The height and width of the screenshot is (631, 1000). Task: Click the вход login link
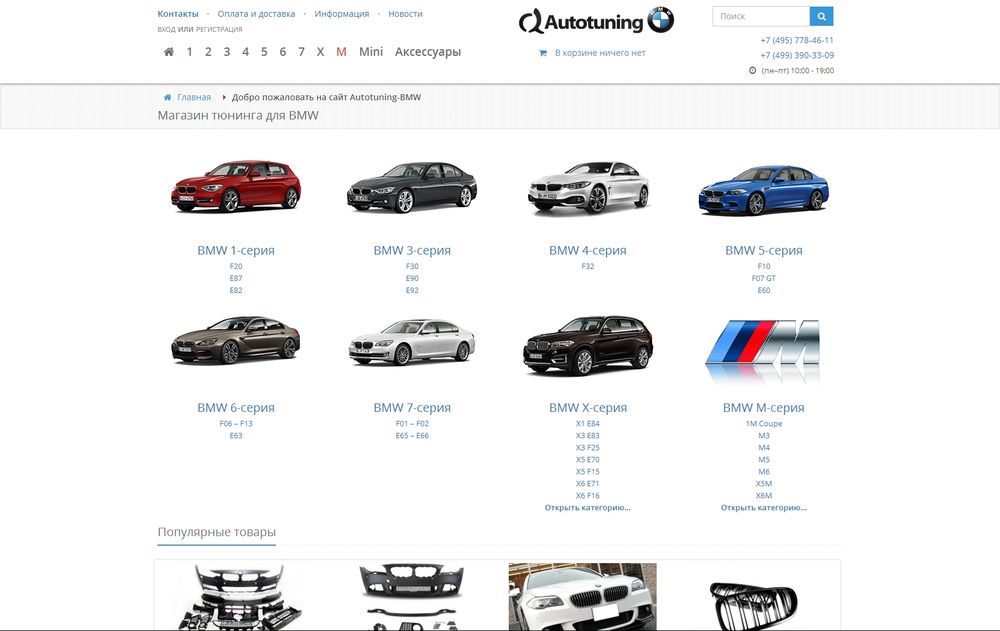point(166,29)
